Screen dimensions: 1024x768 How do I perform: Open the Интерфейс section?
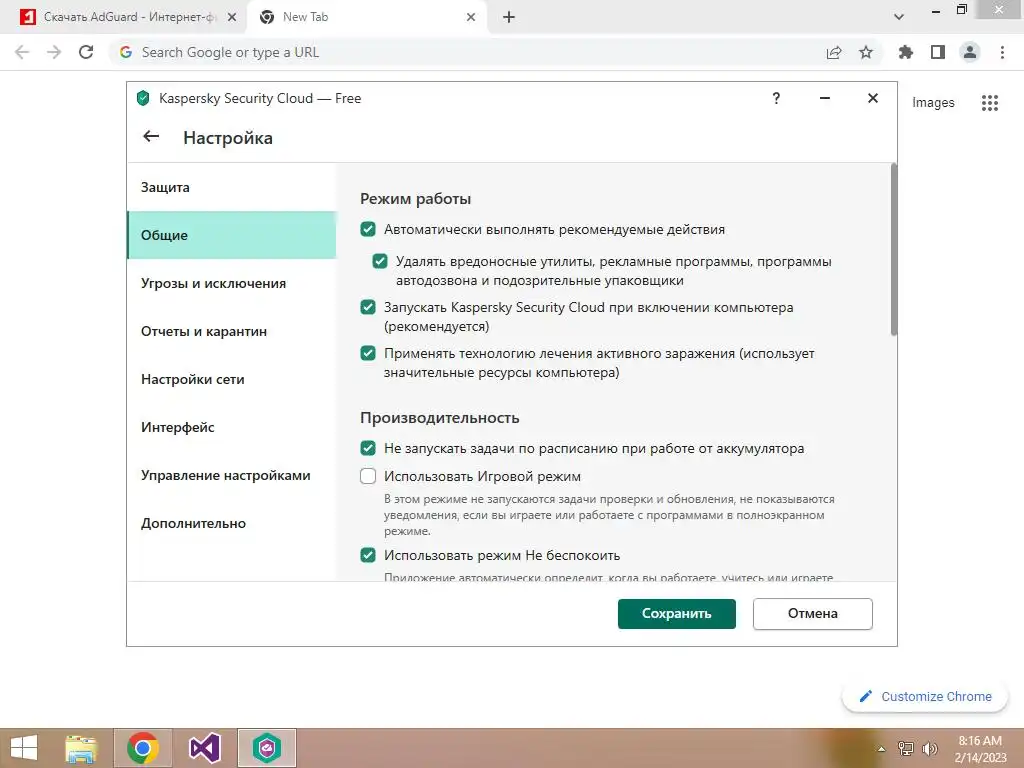[x=232, y=427]
